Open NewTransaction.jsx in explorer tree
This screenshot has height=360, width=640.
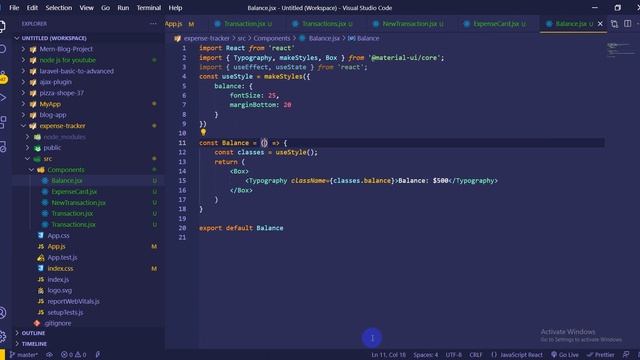point(79,203)
